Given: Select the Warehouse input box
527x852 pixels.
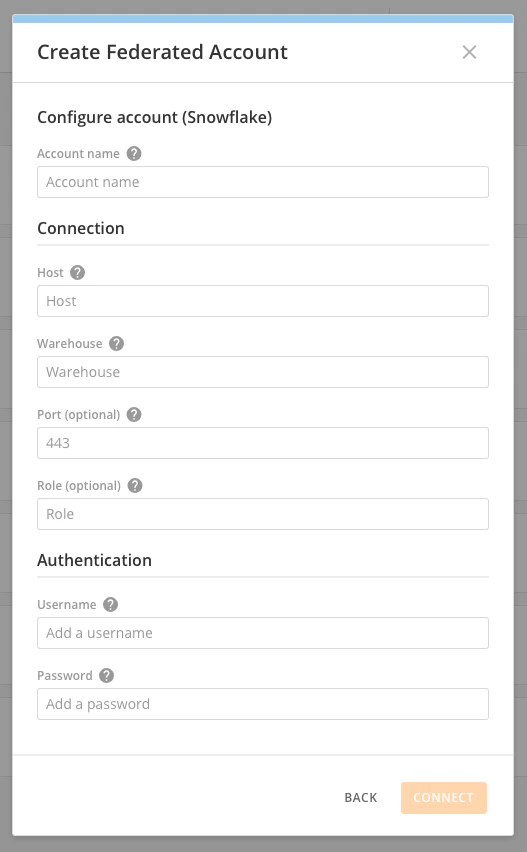Looking at the screenshot, I should (263, 372).
